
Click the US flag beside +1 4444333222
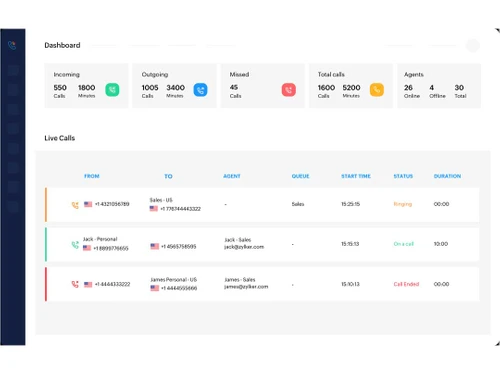[88, 284]
